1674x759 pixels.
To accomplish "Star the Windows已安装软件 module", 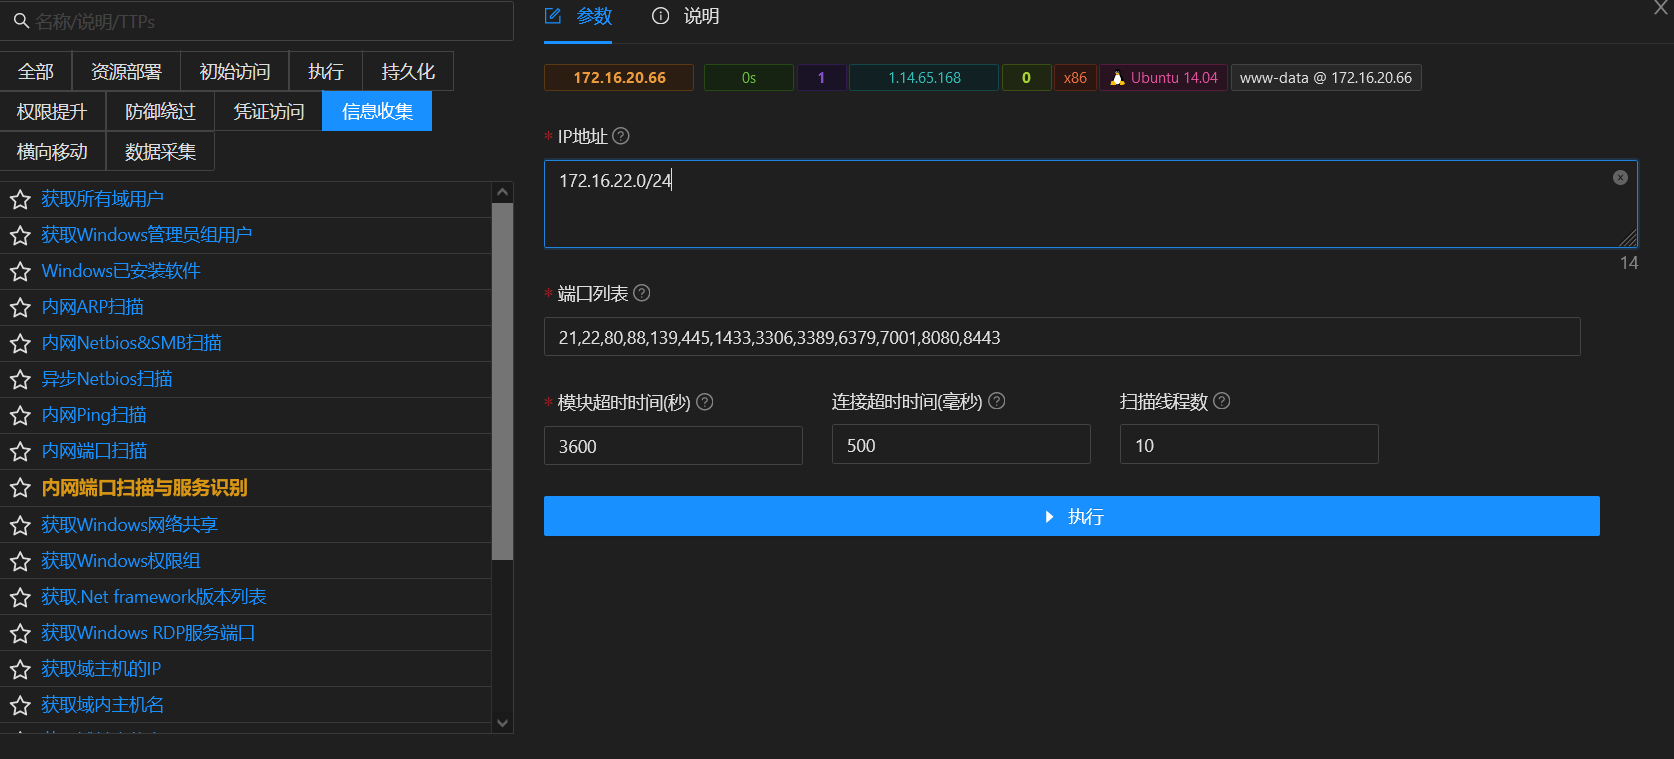I will 20,272.
